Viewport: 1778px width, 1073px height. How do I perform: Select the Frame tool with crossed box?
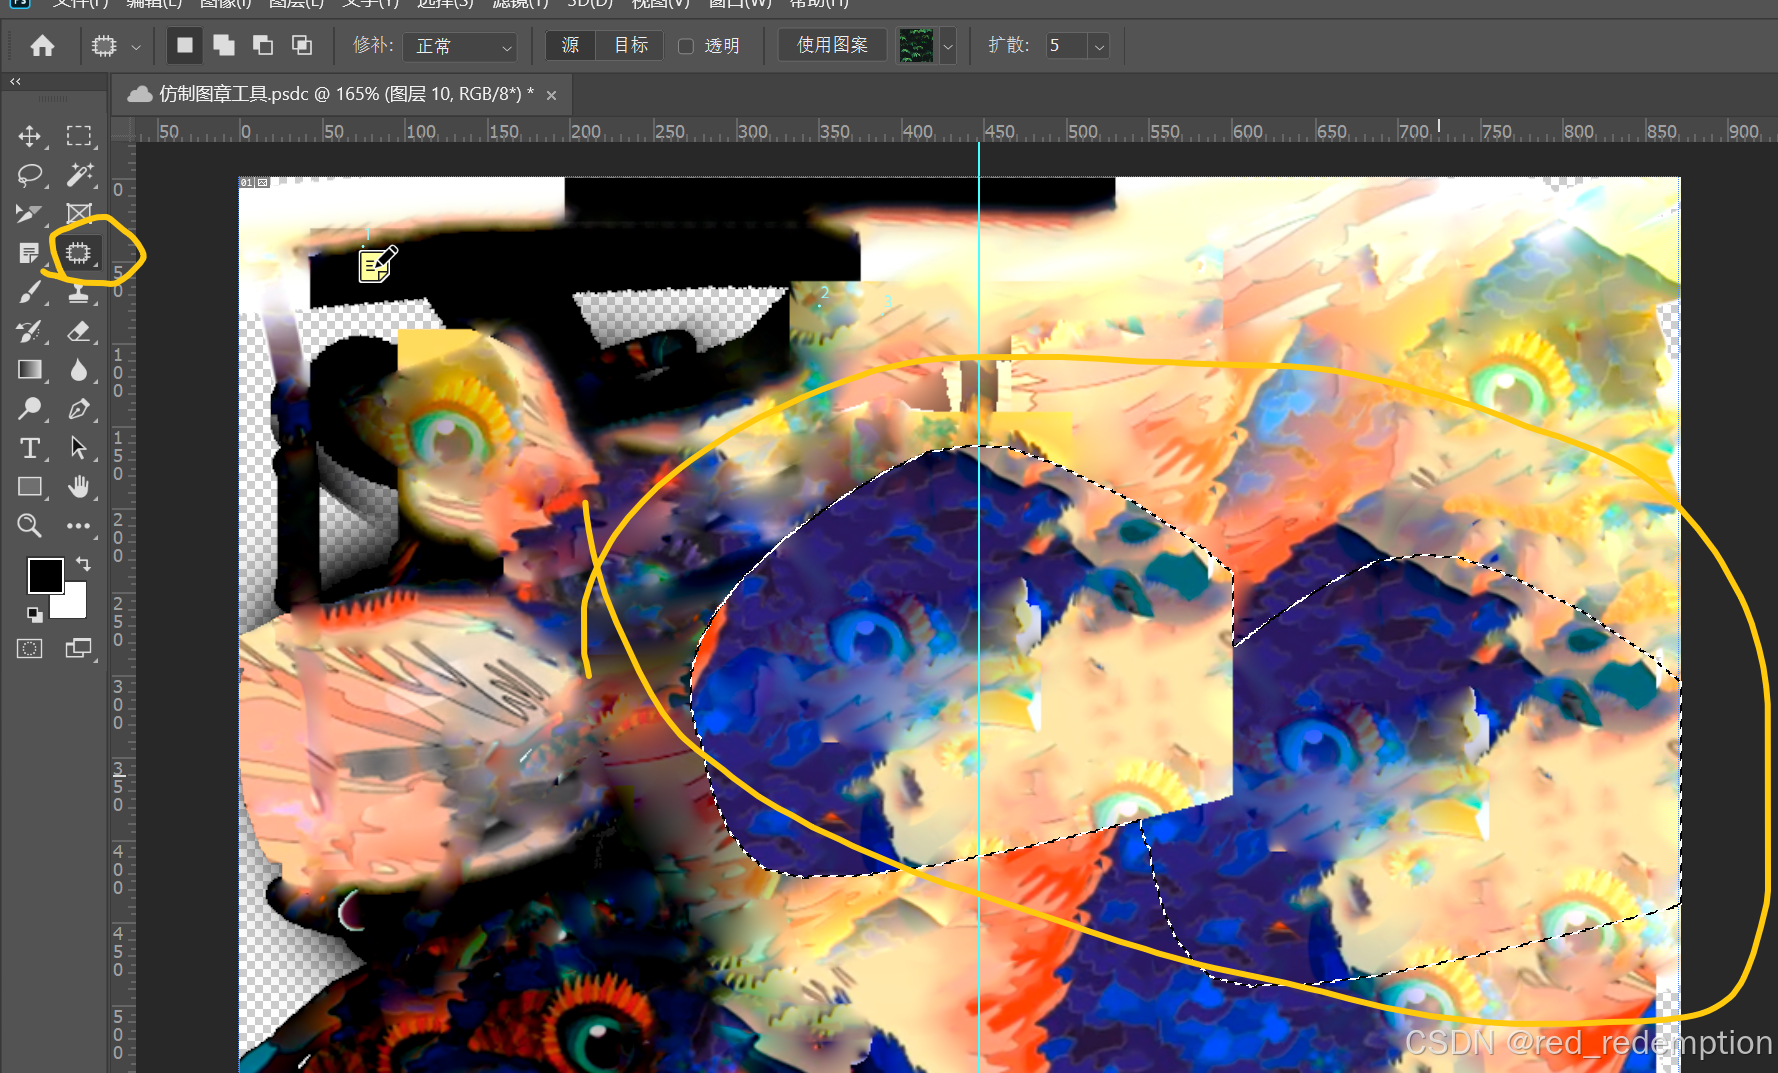[x=78, y=214]
